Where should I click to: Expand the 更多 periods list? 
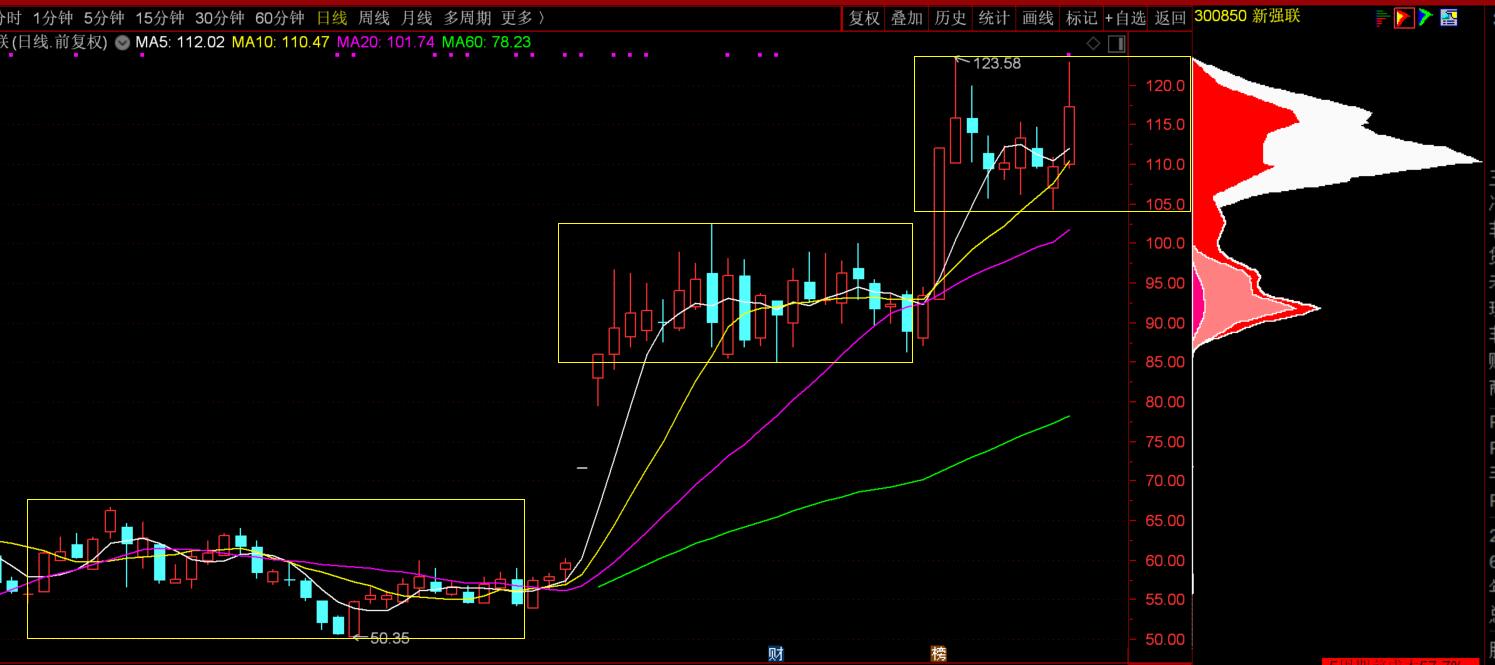(522, 18)
